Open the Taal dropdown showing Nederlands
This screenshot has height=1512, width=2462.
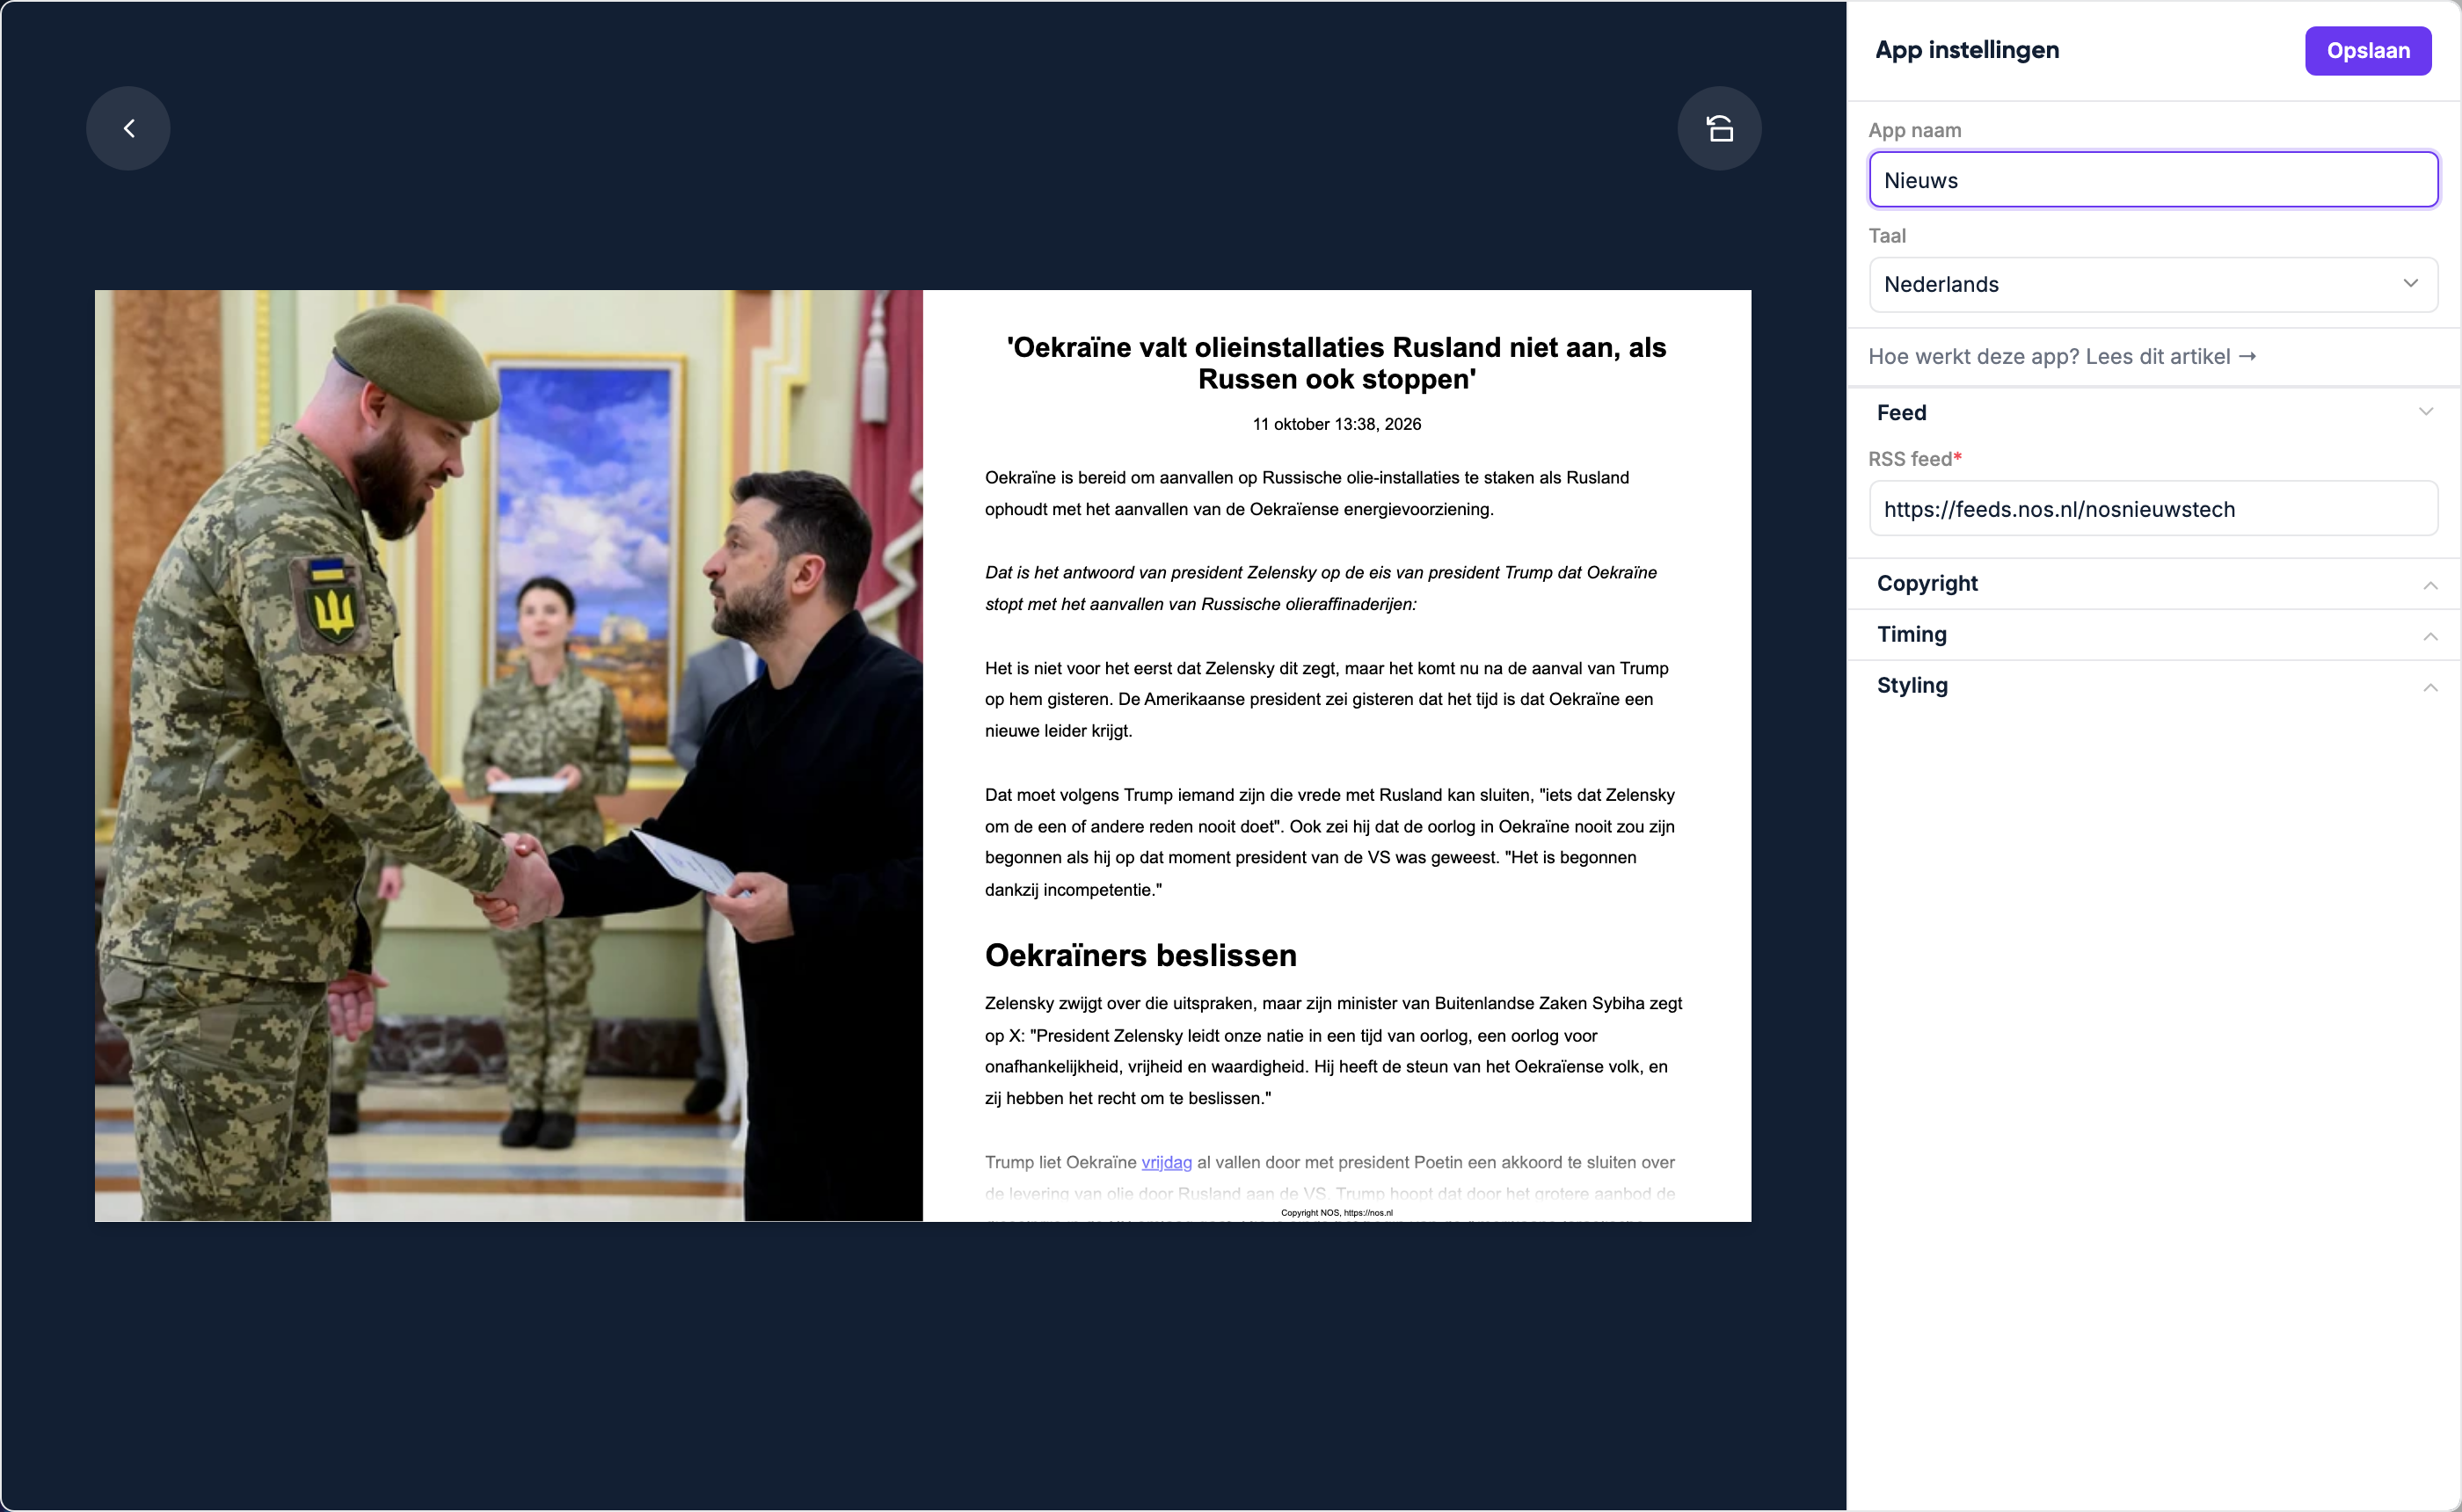click(x=2153, y=284)
